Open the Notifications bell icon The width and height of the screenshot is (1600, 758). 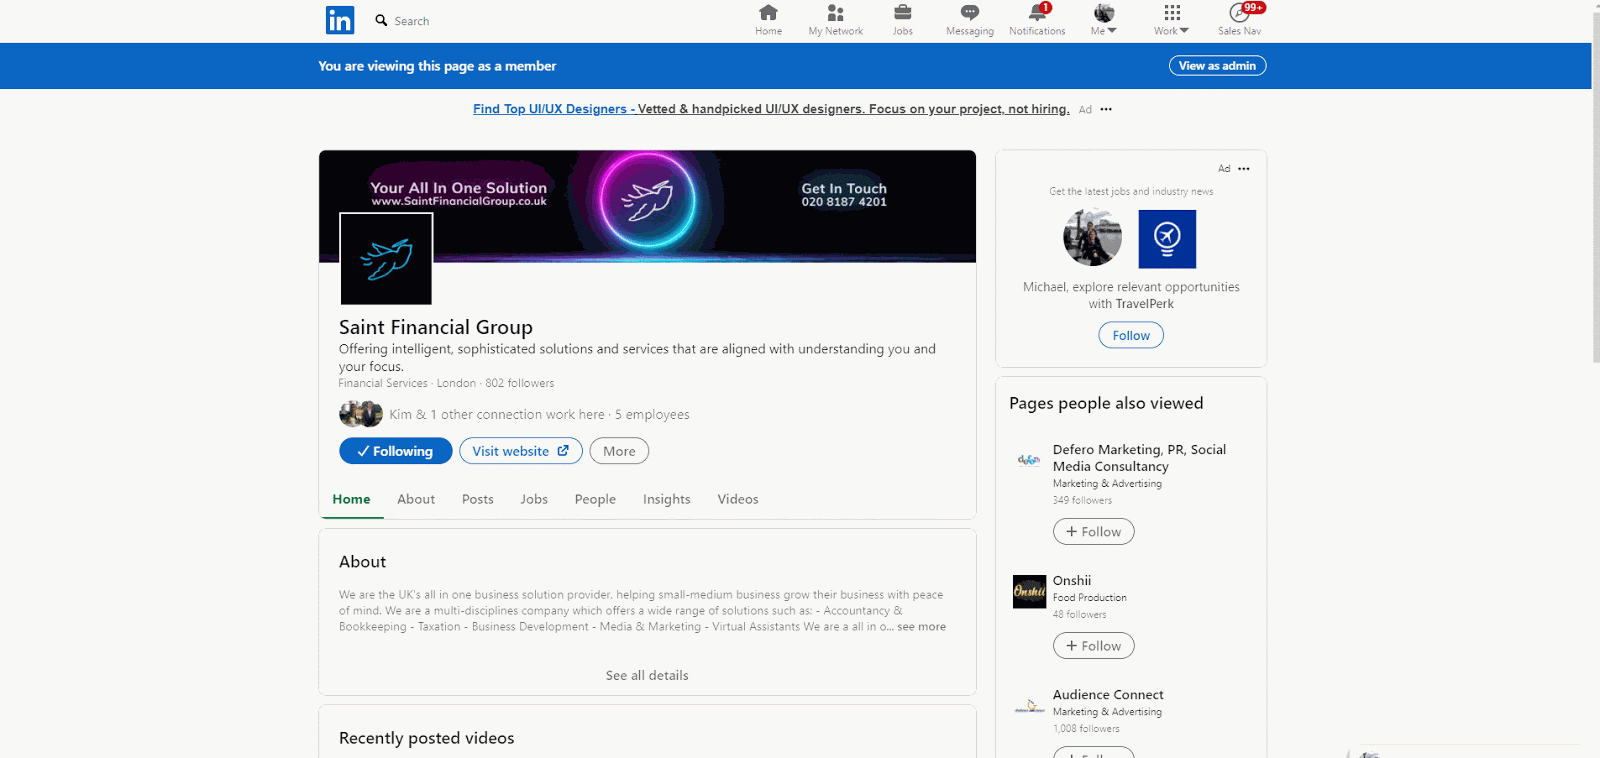(1037, 13)
